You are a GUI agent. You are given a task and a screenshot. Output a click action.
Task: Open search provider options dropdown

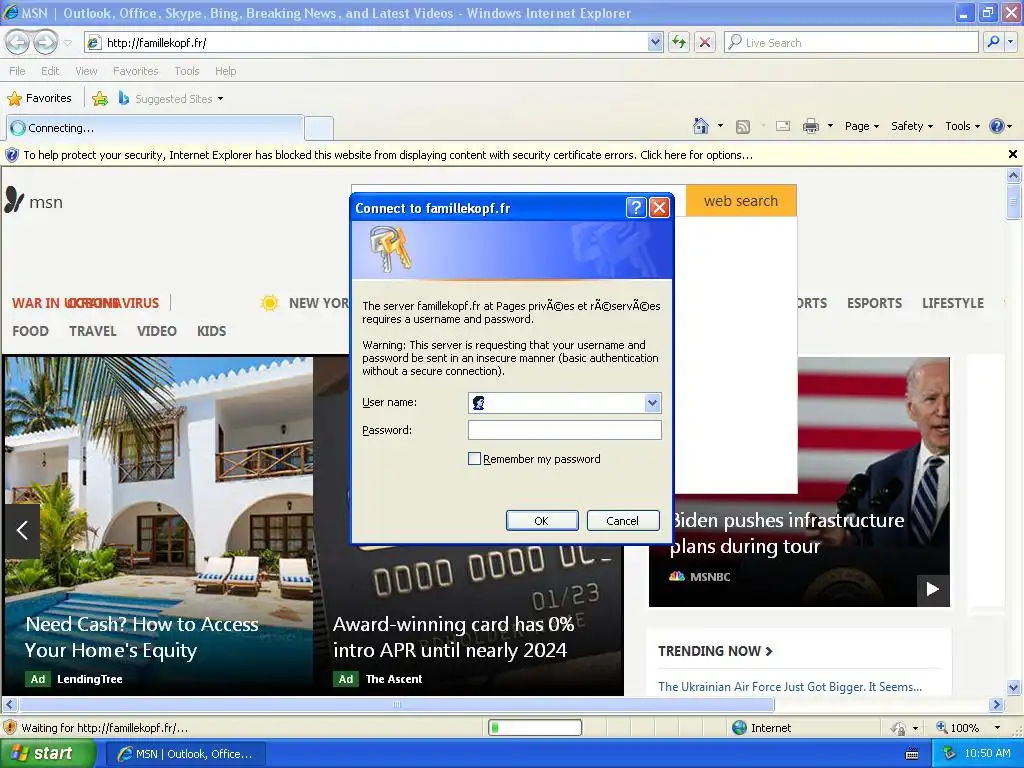[1011, 42]
